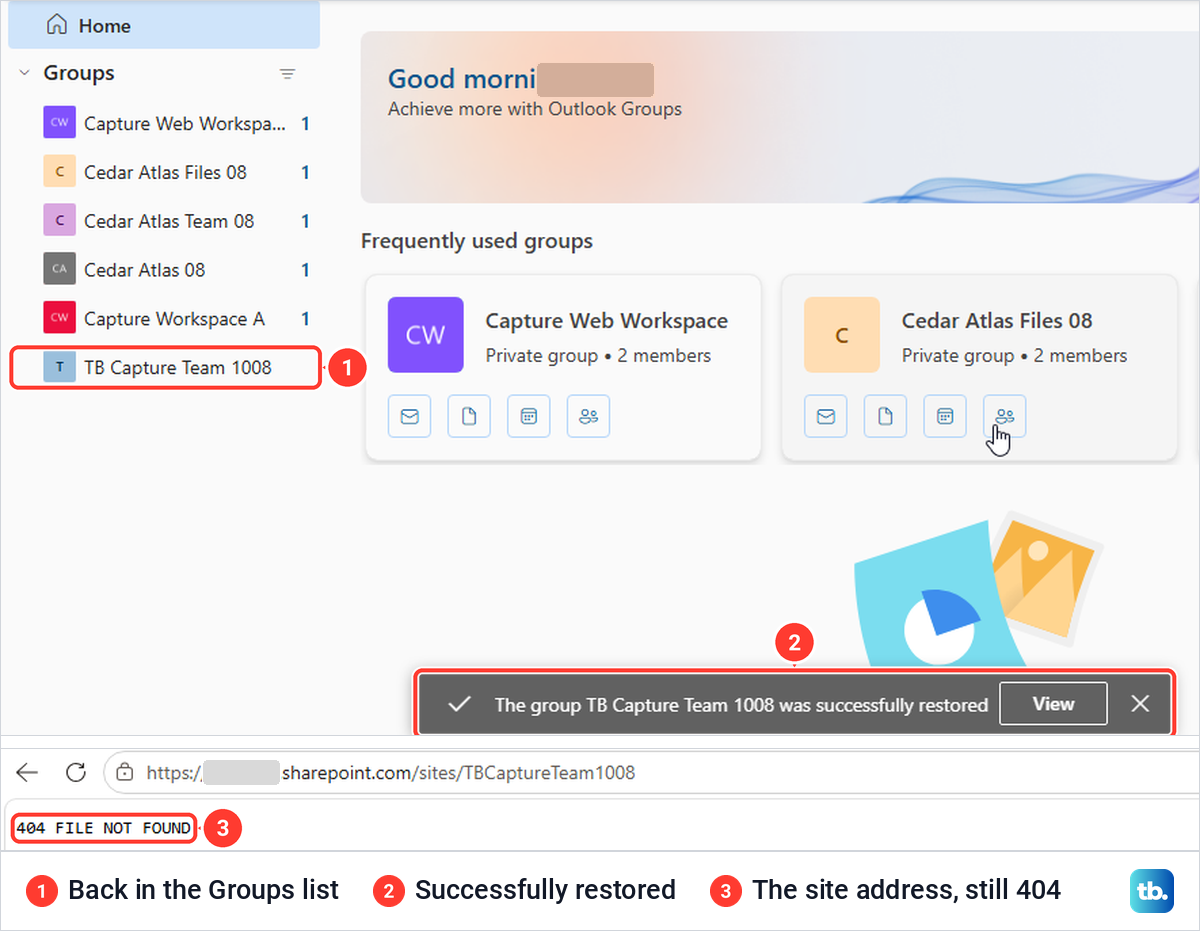Open files for Cedar Atlas Files 08 card
This screenshot has width=1200, height=931.
click(885, 417)
